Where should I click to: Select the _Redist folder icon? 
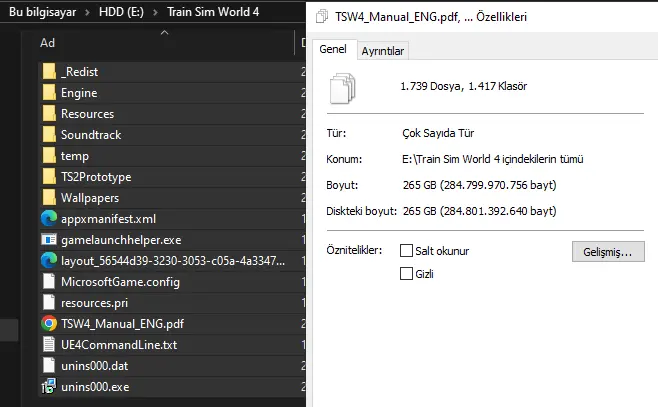(x=49, y=72)
